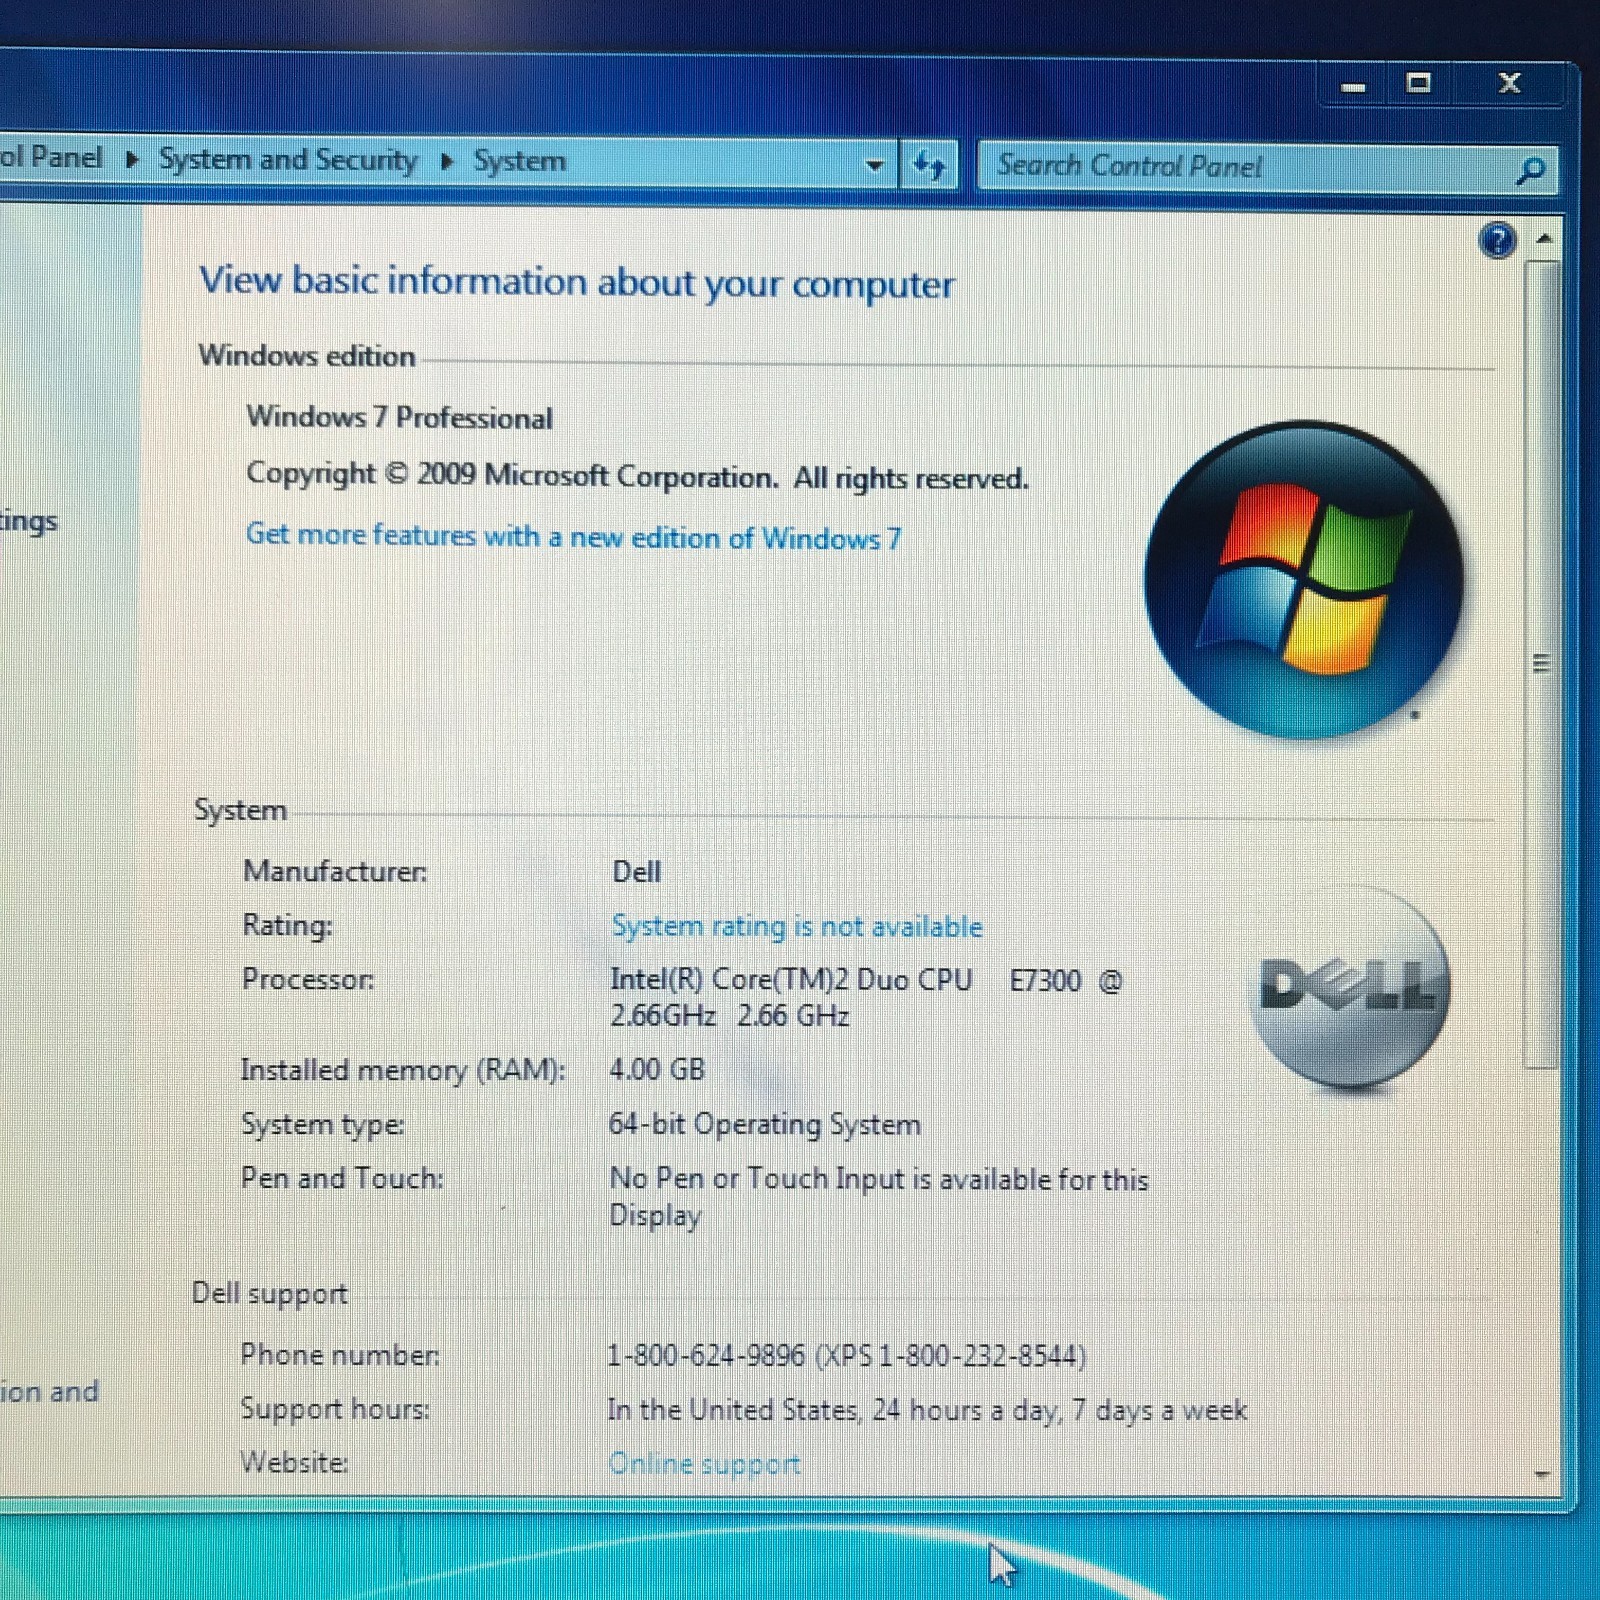Open the Help question mark icon

coord(1497,240)
